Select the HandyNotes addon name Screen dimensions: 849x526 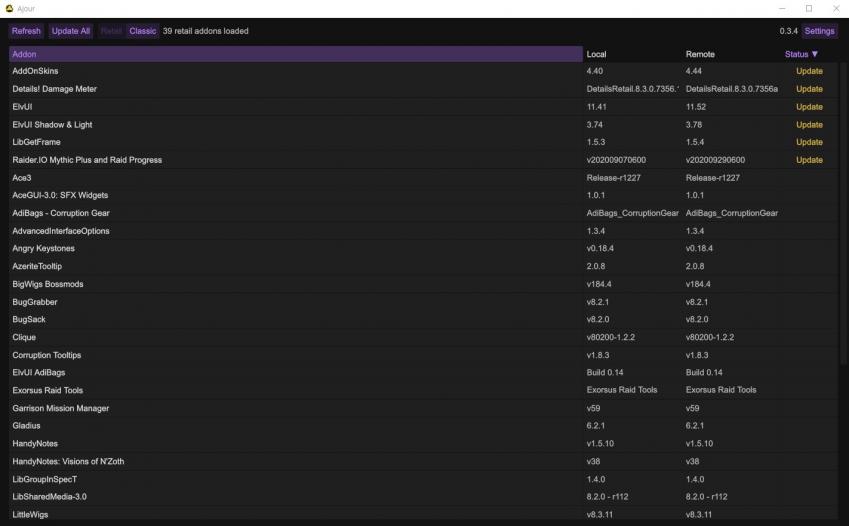35,443
